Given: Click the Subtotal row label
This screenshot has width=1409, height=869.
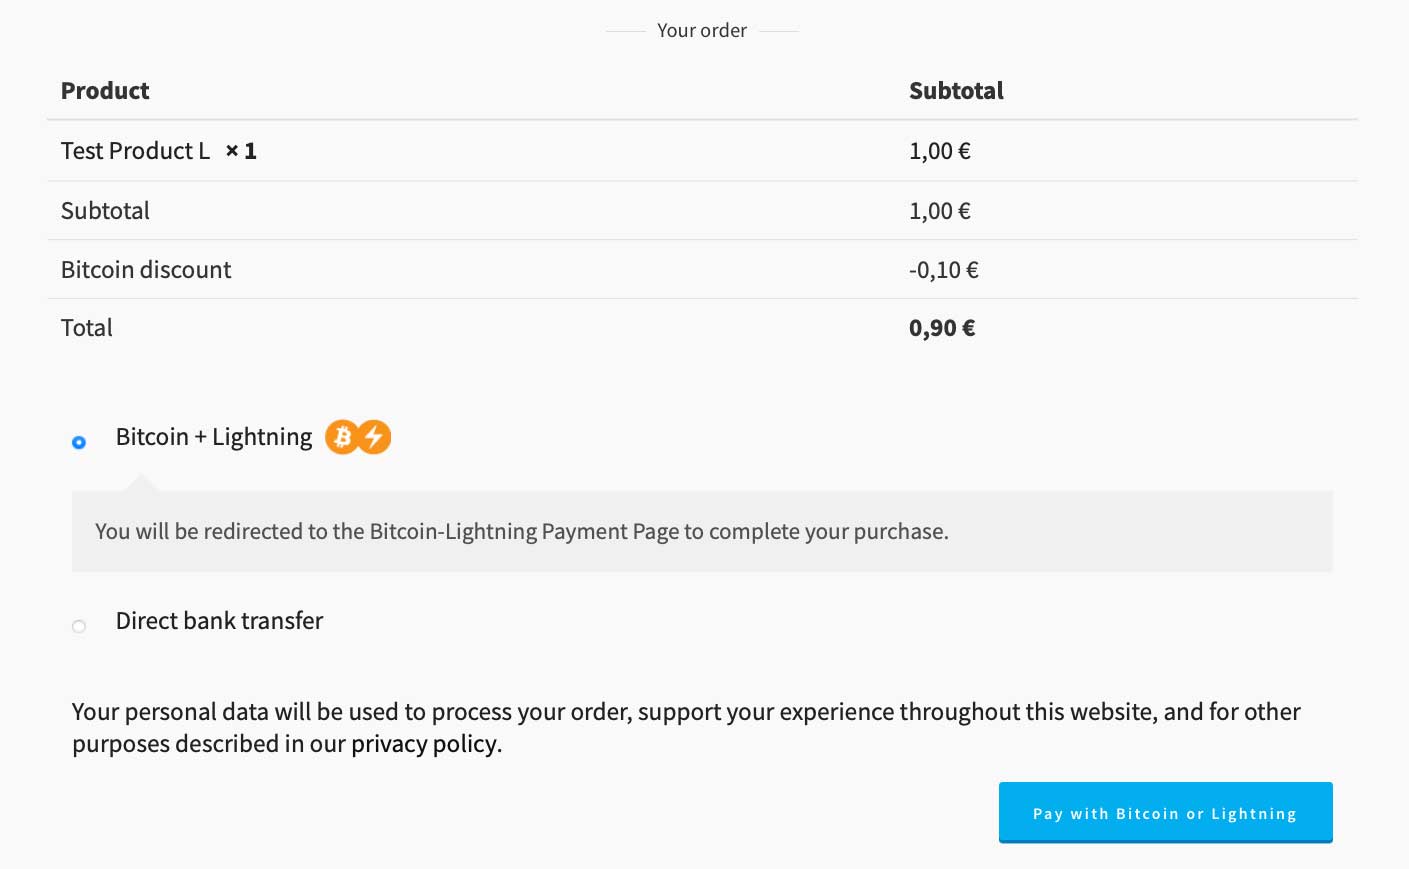Looking at the screenshot, I should 105,211.
